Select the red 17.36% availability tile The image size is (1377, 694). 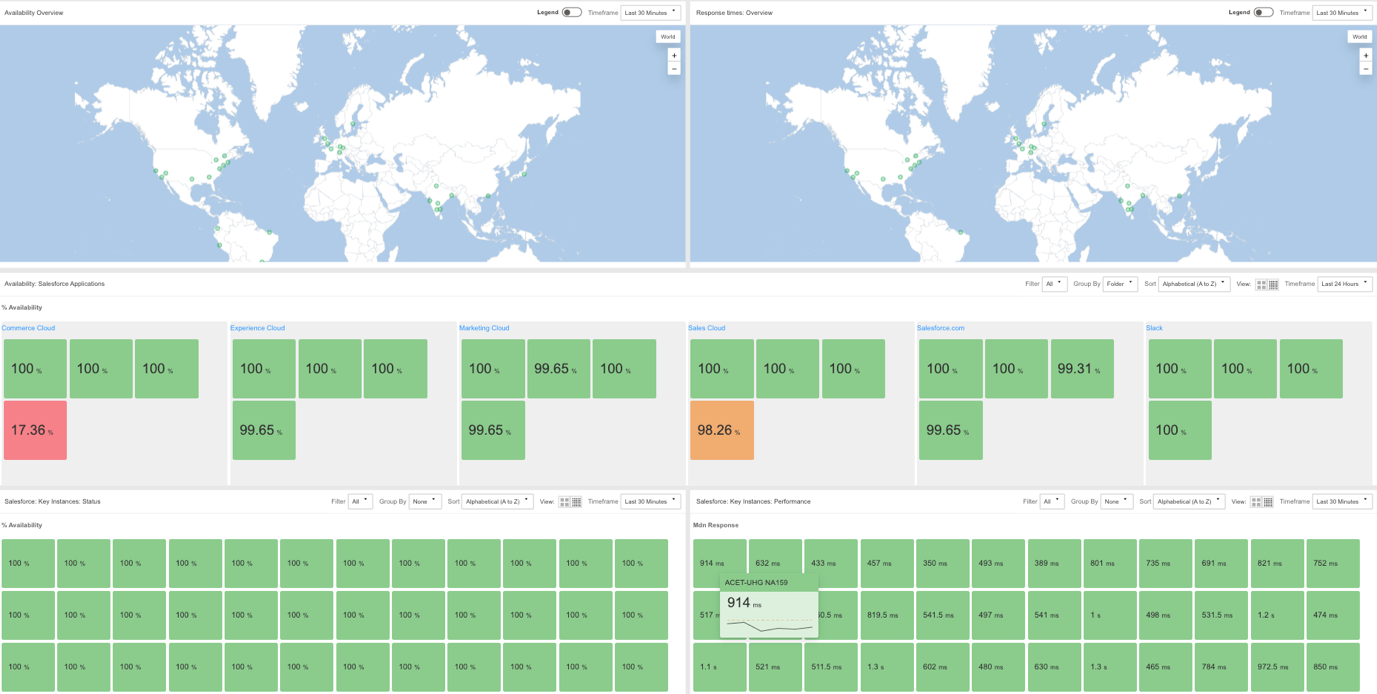point(35,430)
